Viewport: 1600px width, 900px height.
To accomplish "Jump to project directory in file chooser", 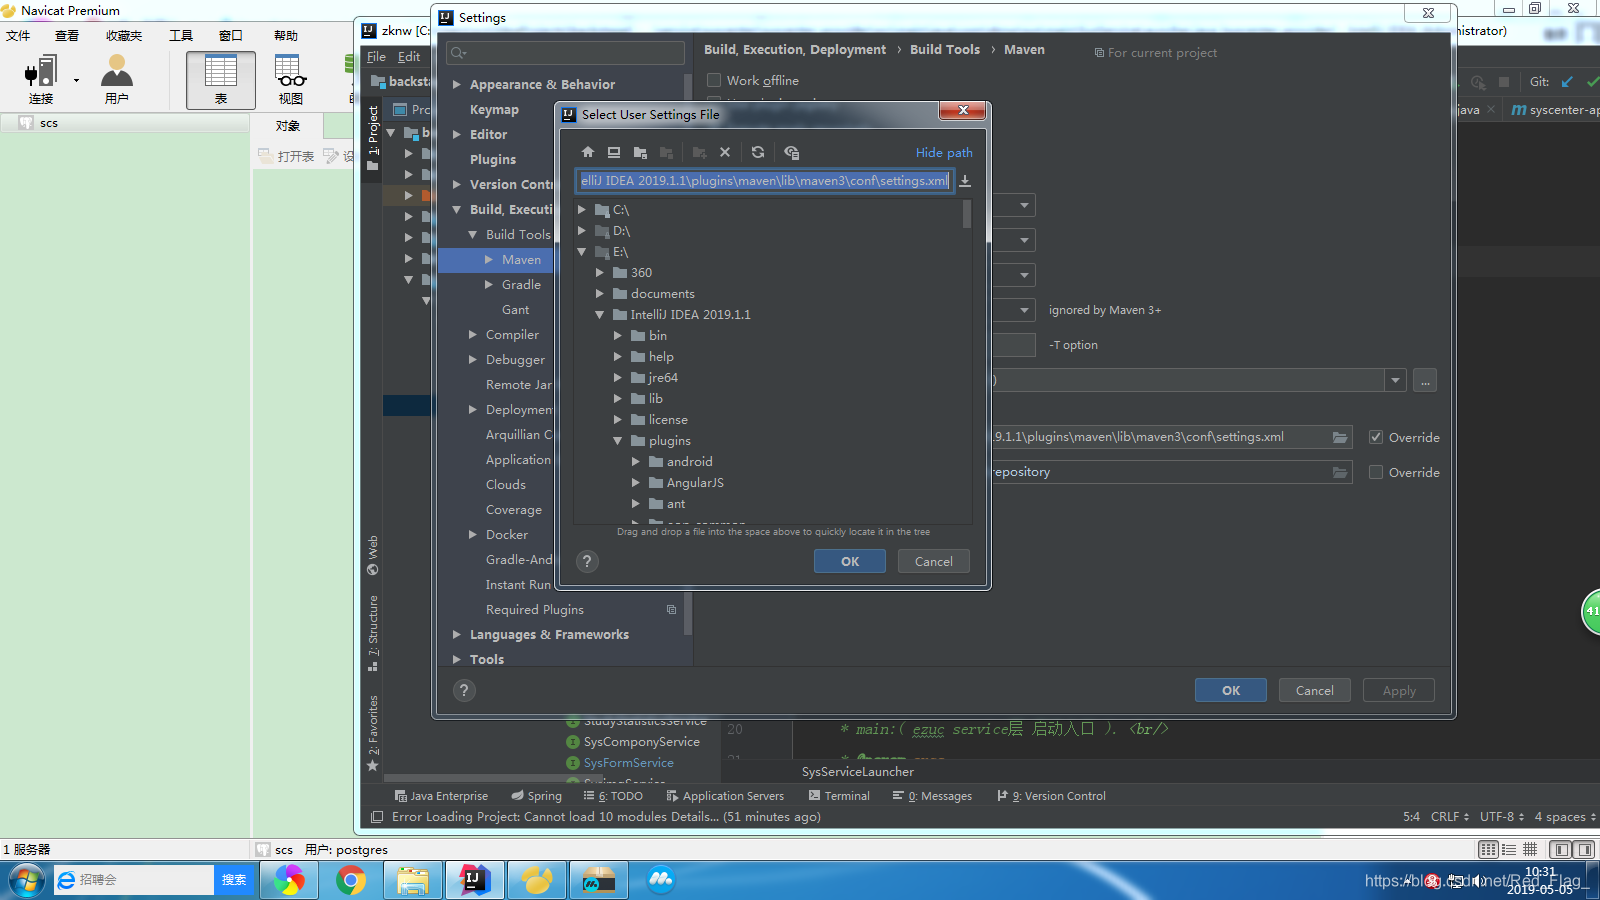I will pos(640,152).
